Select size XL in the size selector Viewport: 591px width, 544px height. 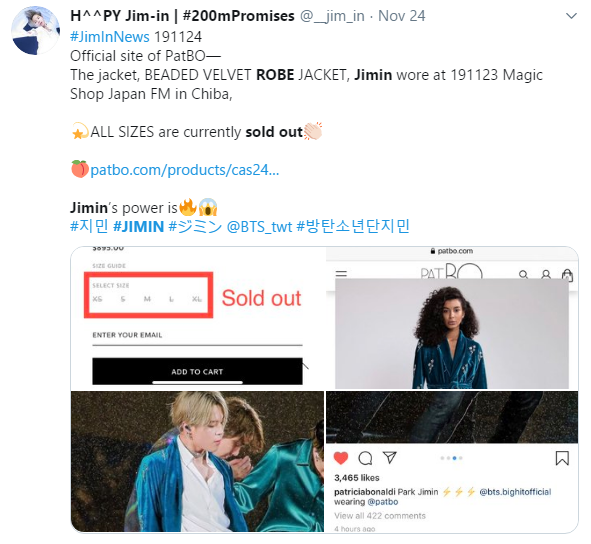[197, 299]
